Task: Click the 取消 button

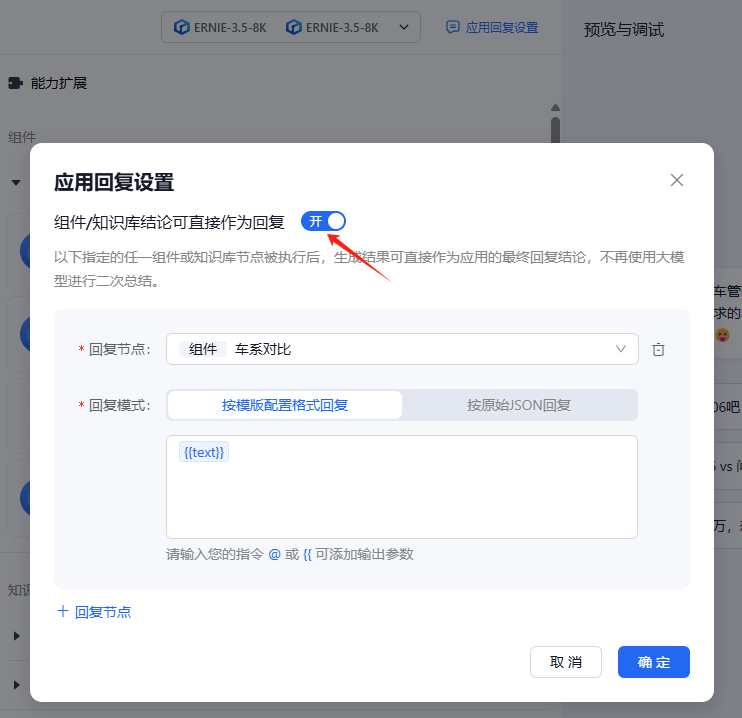Action: coord(566,662)
